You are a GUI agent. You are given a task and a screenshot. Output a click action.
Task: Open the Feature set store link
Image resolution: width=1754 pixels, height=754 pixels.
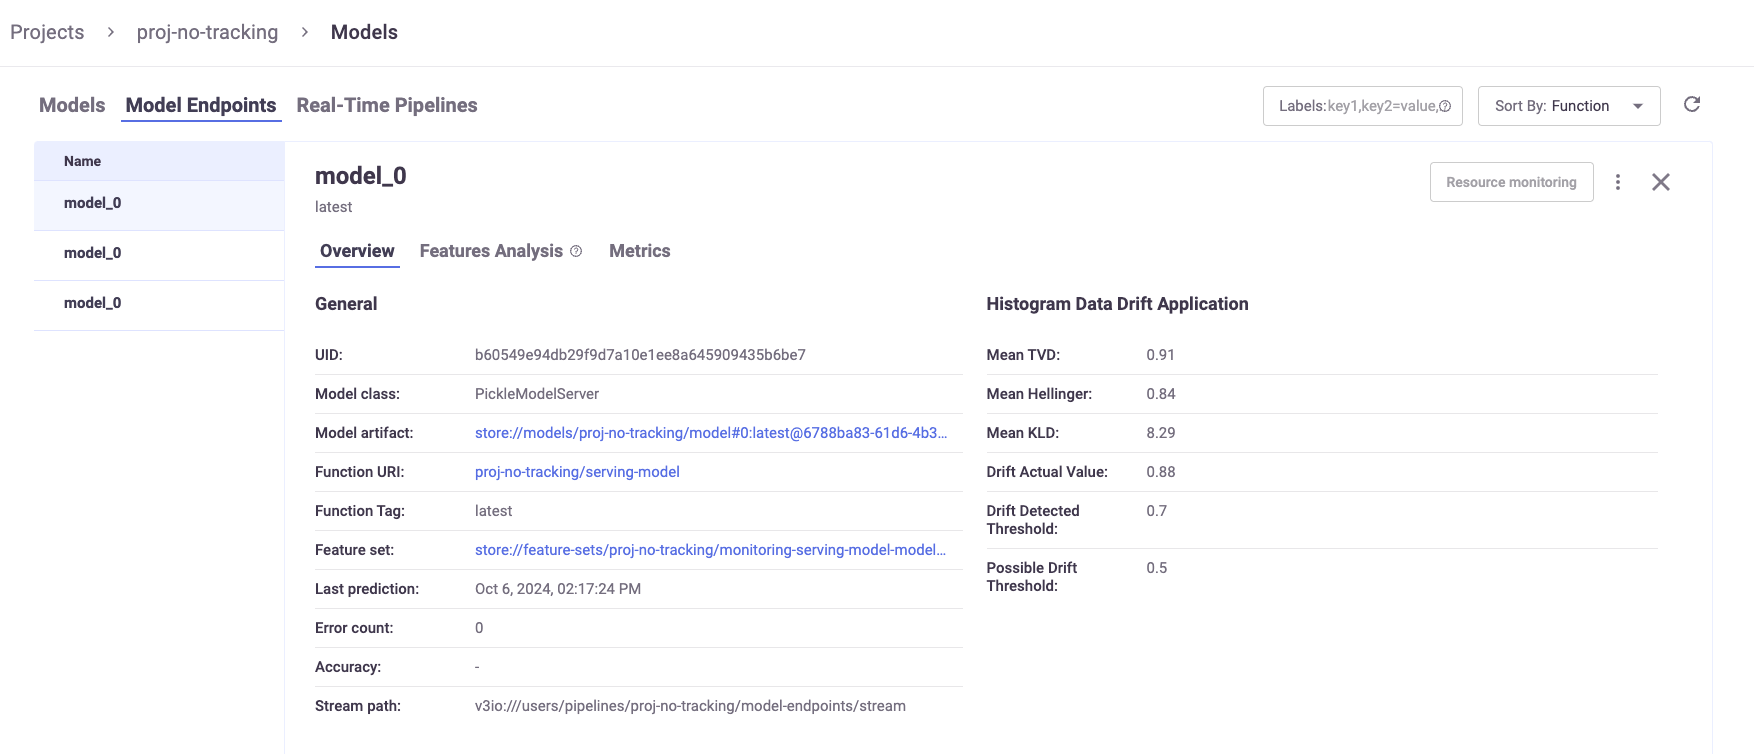[710, 550]
